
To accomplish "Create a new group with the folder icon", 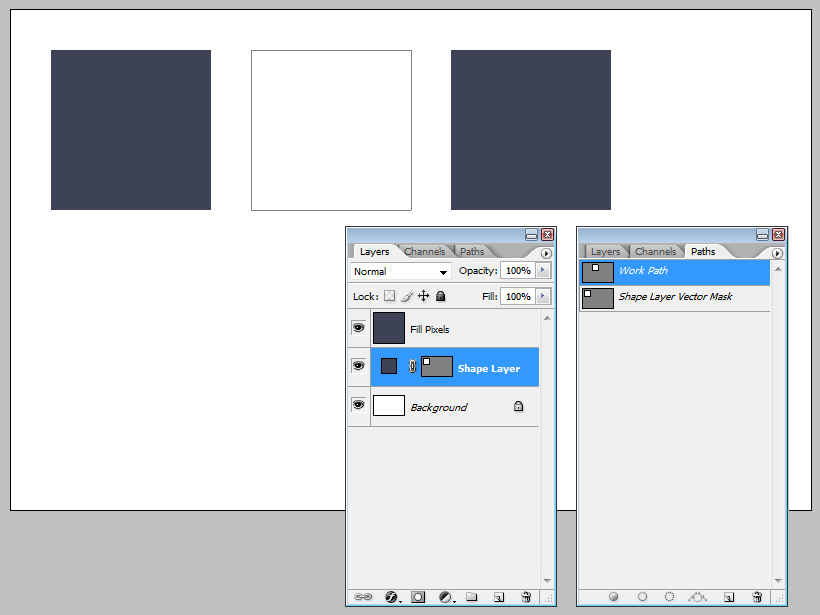I will point(472,597).
